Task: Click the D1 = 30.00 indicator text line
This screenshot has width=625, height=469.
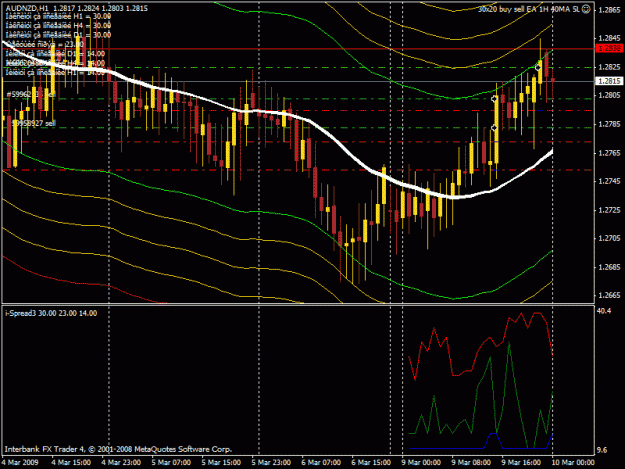Action: click(59, 35)
